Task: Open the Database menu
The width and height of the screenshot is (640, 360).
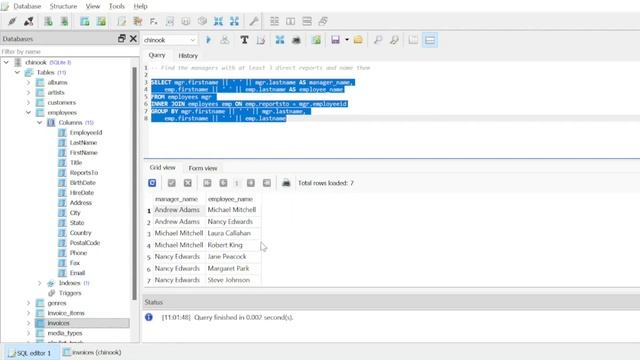Action: tap(27, 6)
